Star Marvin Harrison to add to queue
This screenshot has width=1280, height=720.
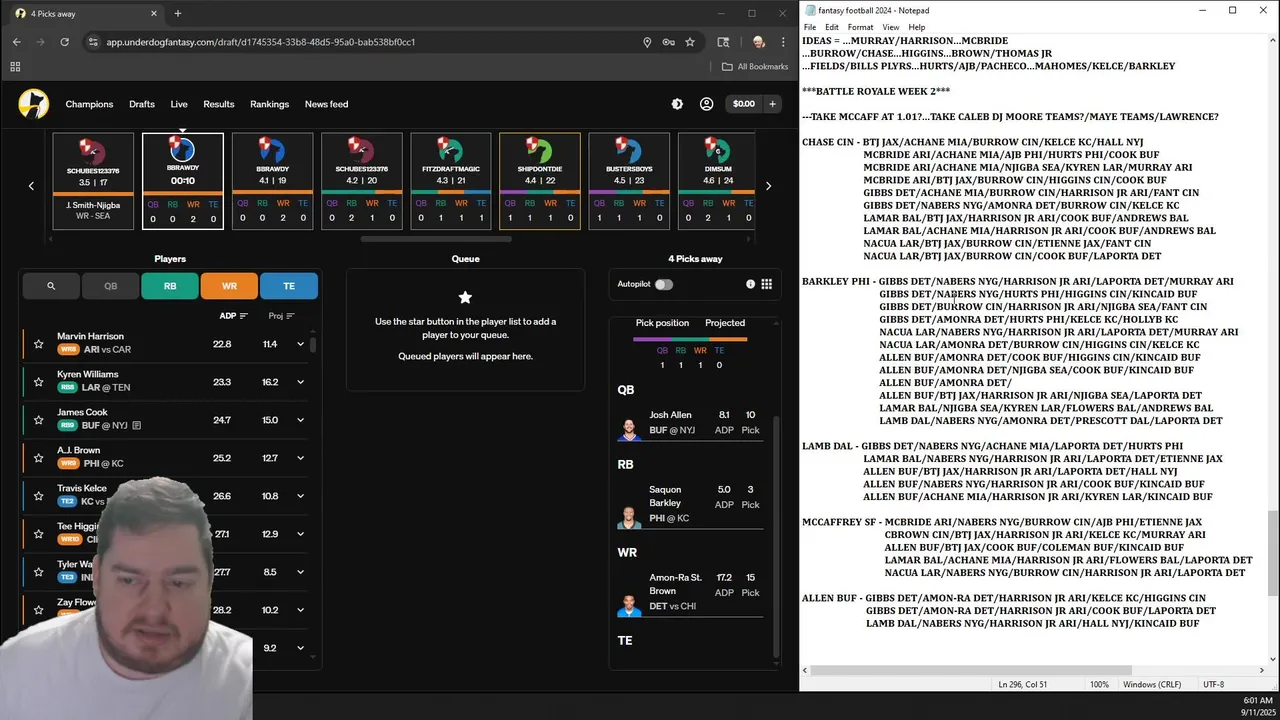pos(38,344)
